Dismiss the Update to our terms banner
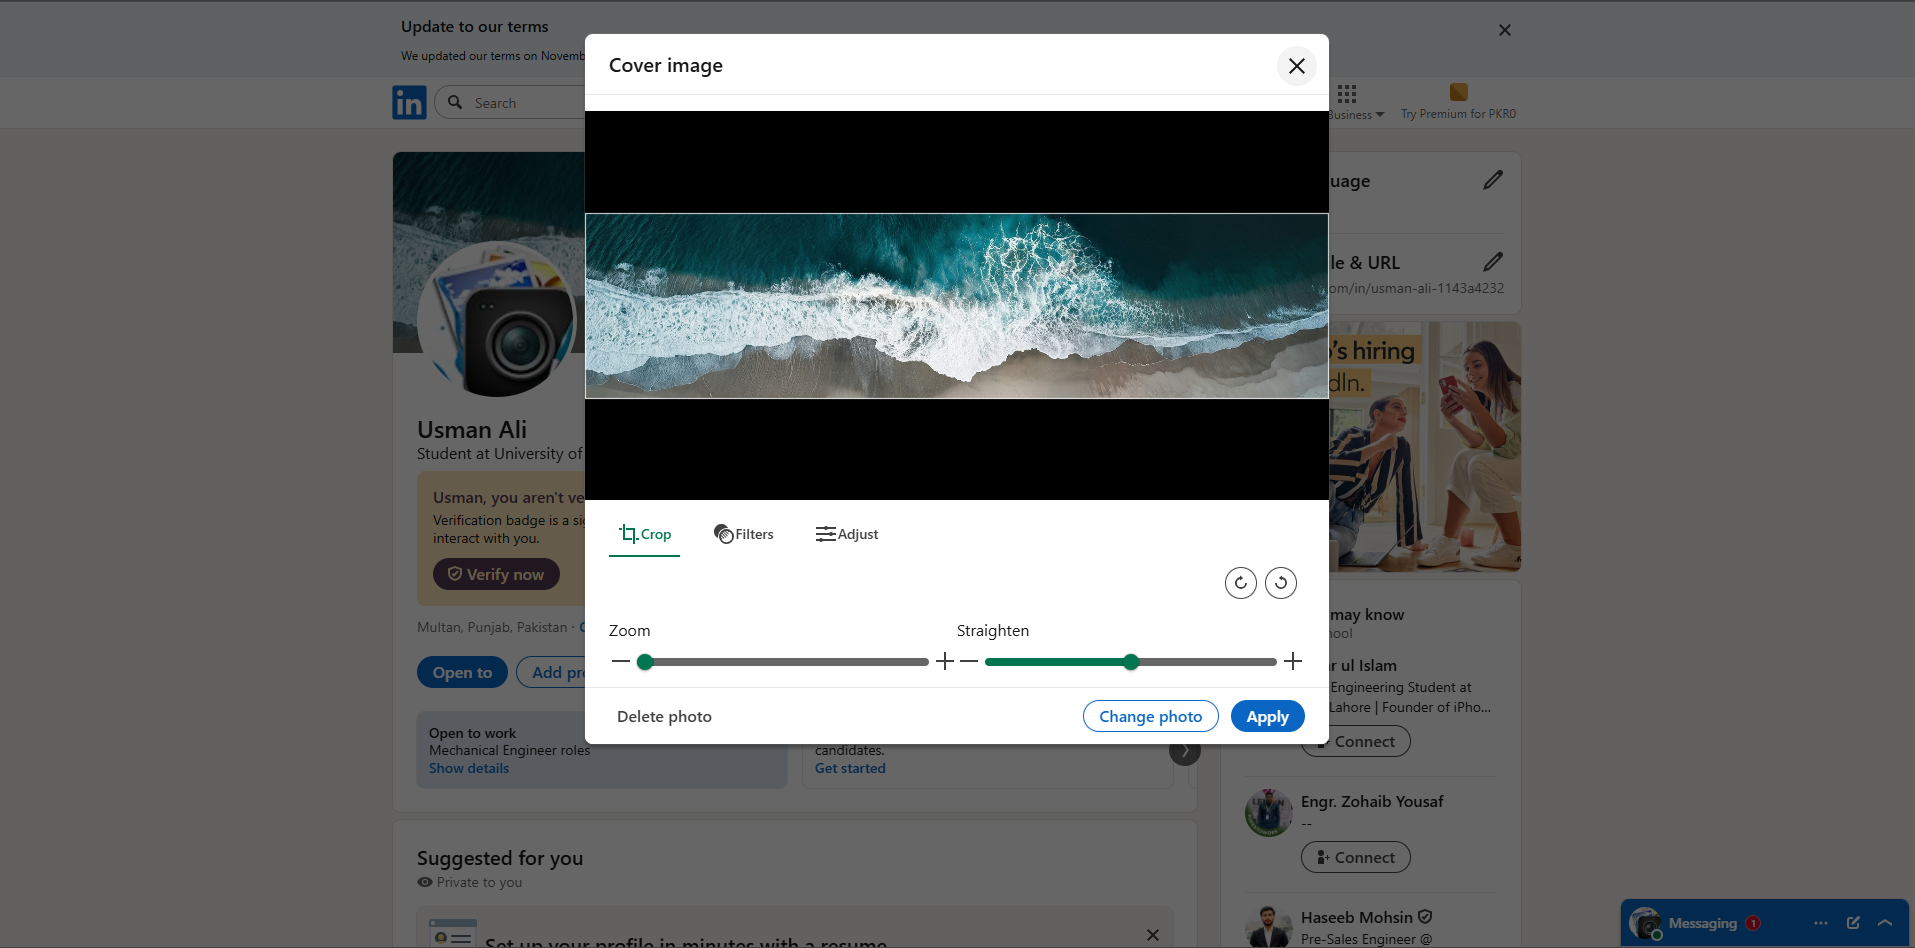This screenshot has height=948, width=1915. pos(1505,30)
